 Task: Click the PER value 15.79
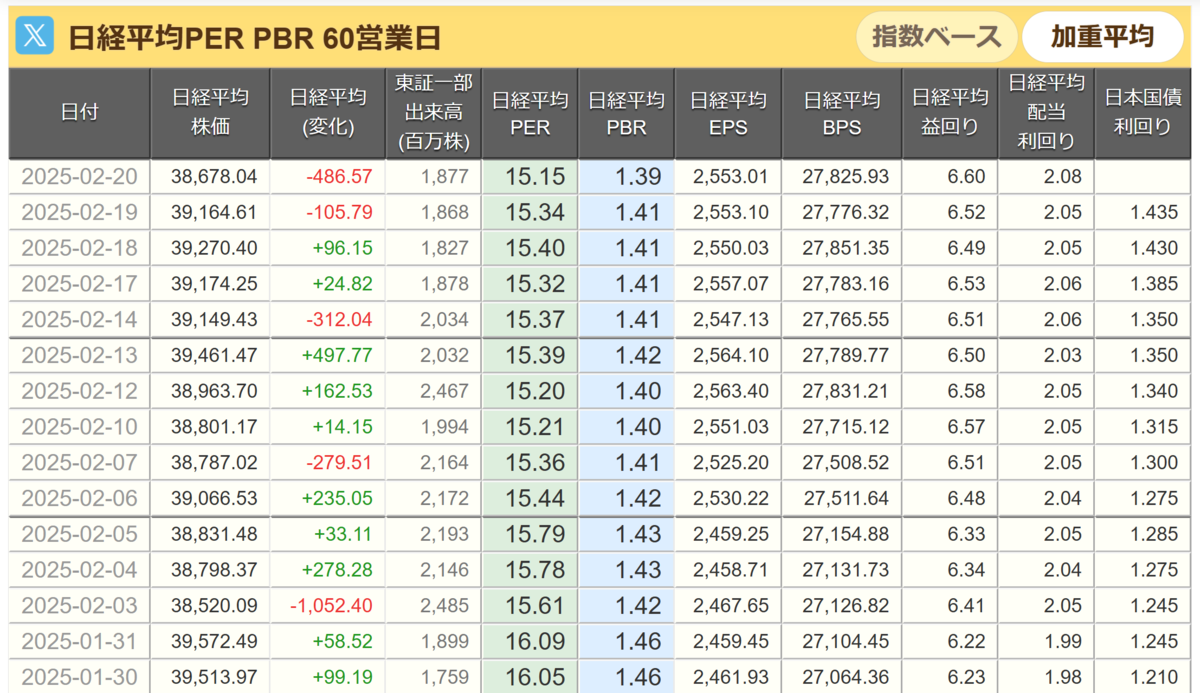tap(535, 534)
